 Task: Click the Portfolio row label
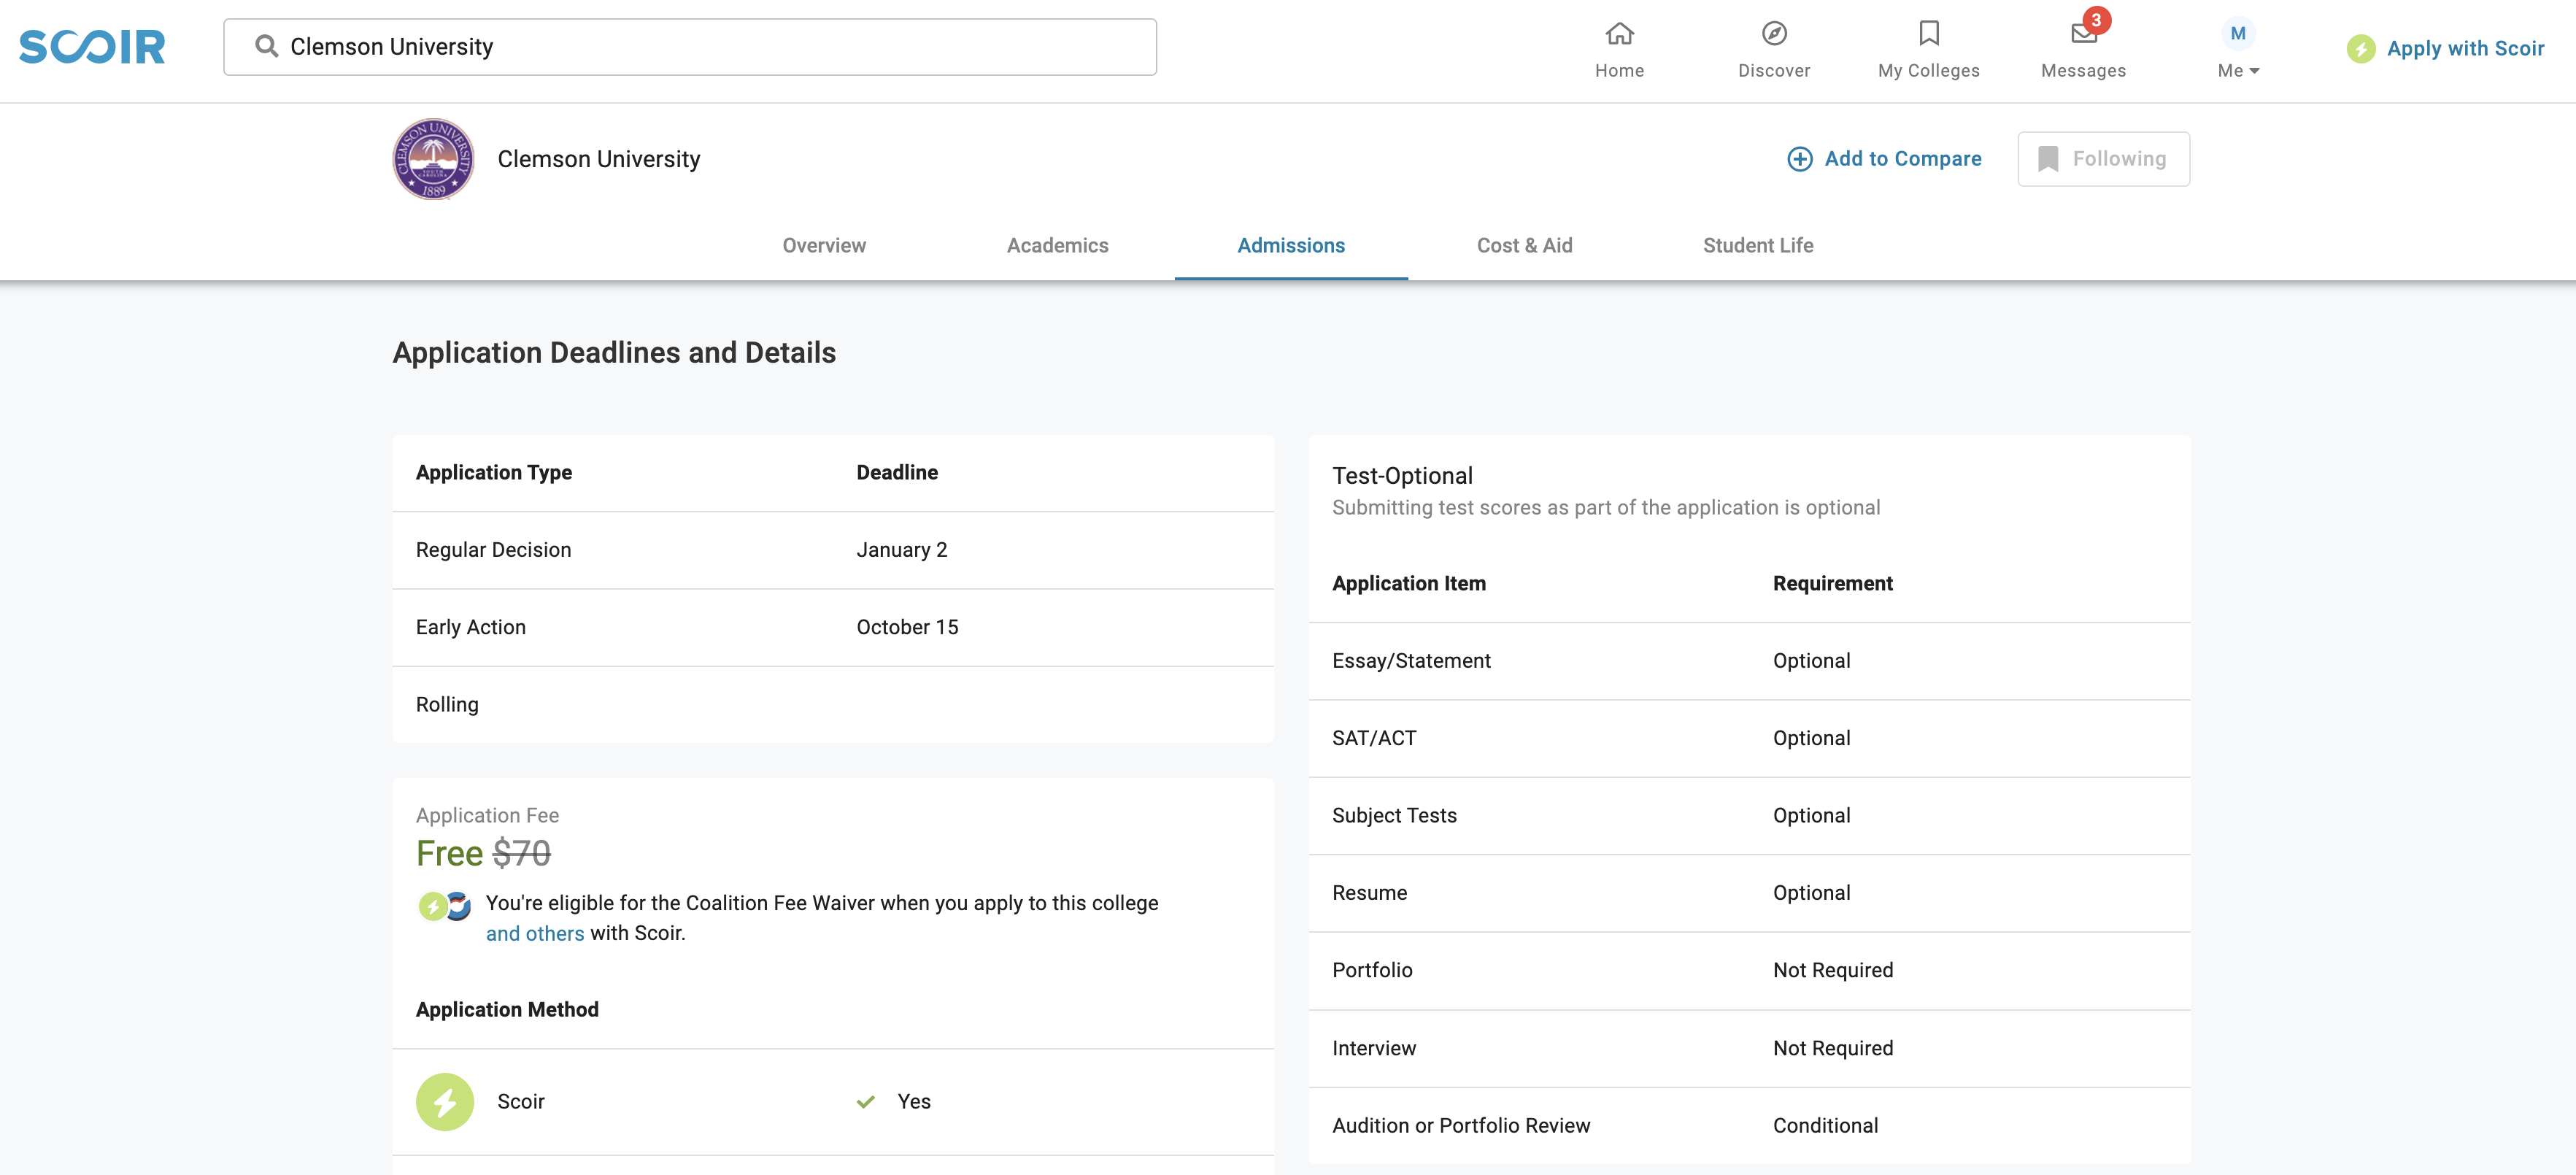[x=1372, y=970]
